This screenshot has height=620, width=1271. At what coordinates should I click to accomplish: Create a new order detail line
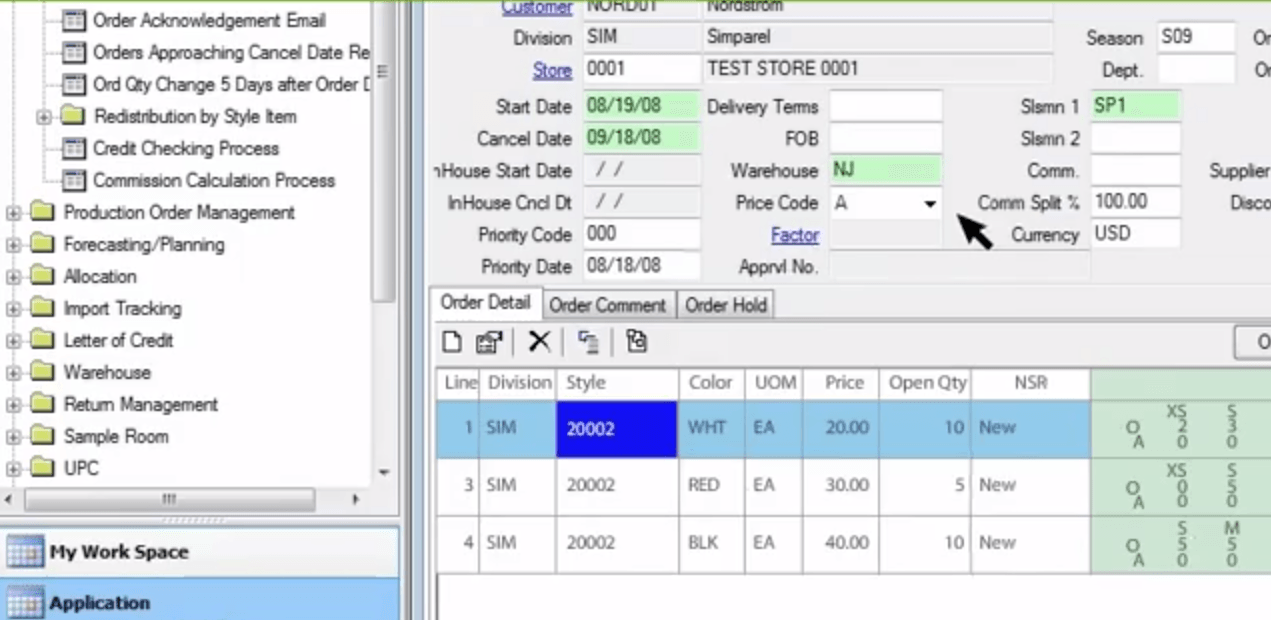(x=451, y=342)
